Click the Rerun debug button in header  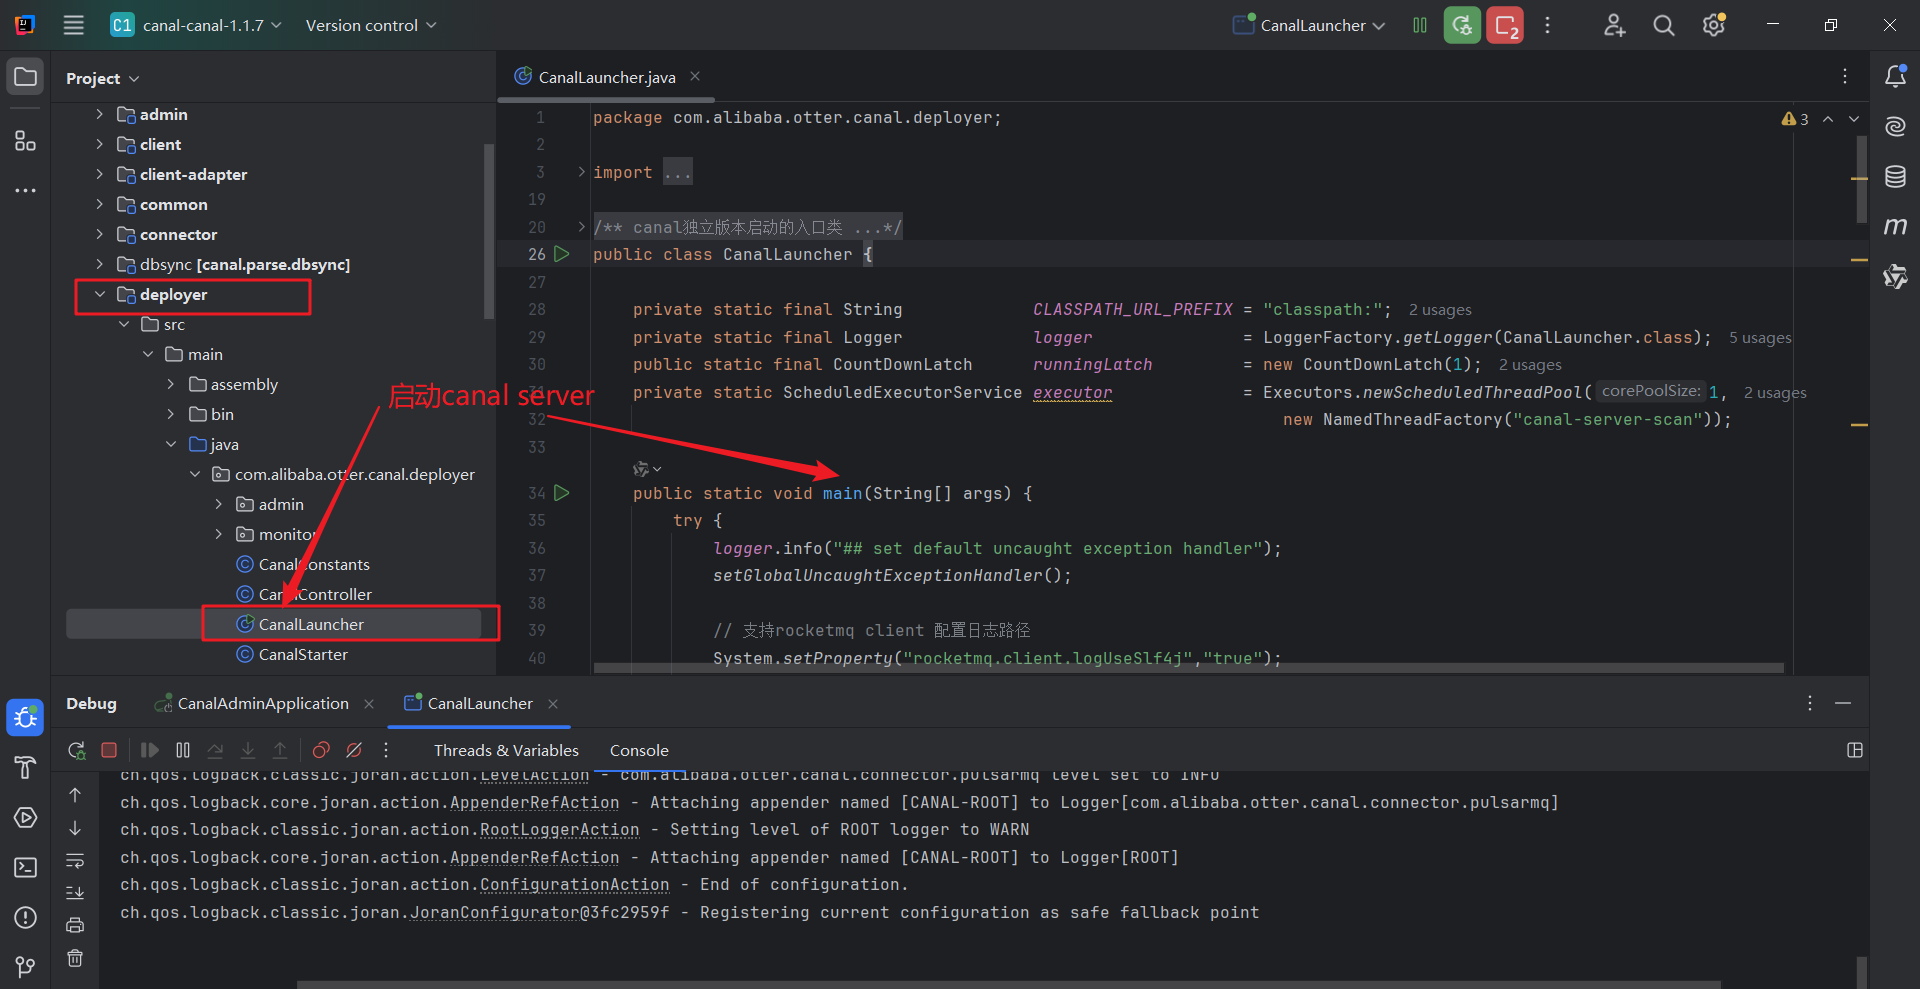point(1462,25)
